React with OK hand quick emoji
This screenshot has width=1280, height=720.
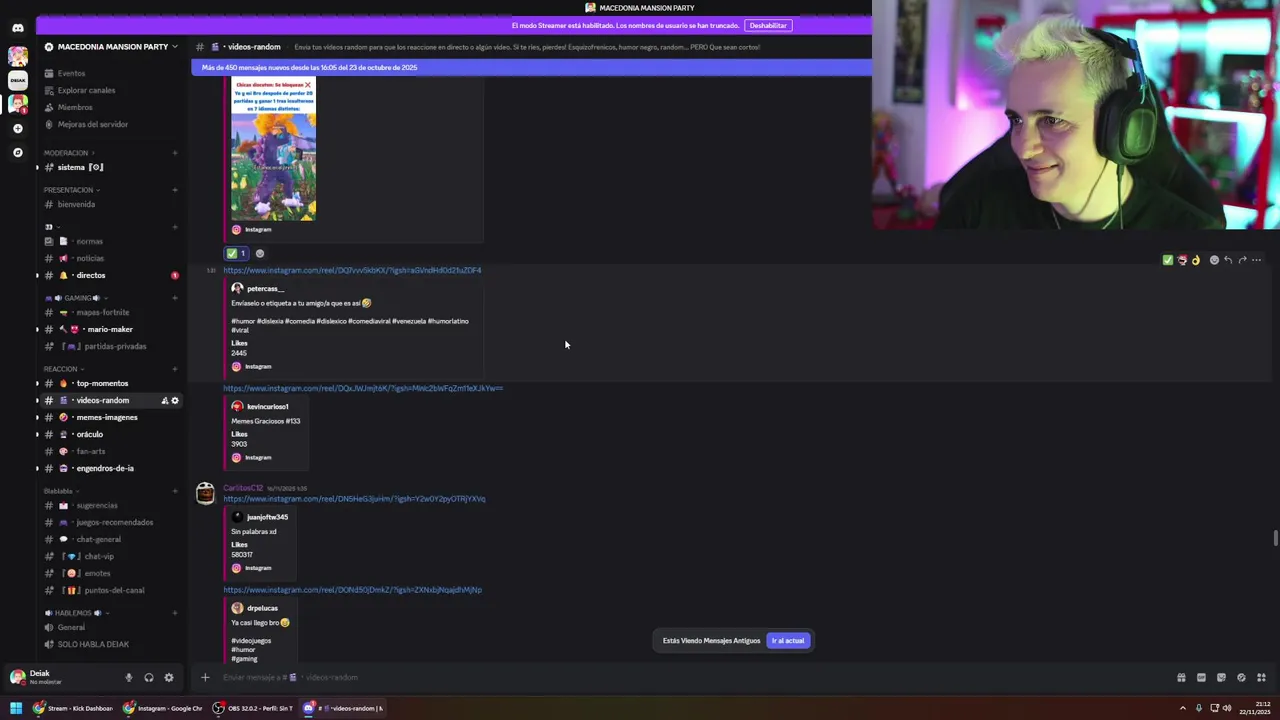(x=1195, y=260)
